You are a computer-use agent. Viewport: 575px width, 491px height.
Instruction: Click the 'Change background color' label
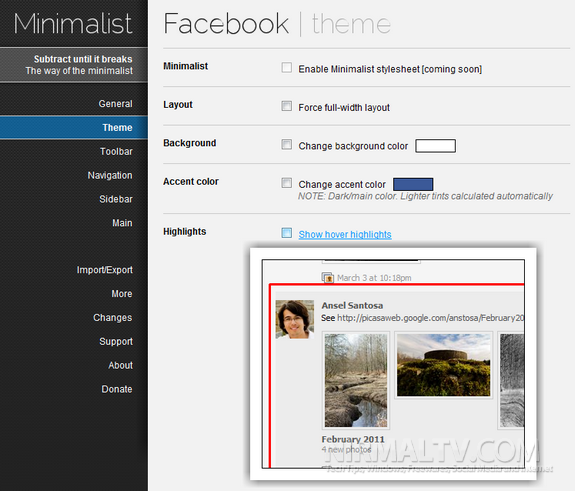coord(353,146)
